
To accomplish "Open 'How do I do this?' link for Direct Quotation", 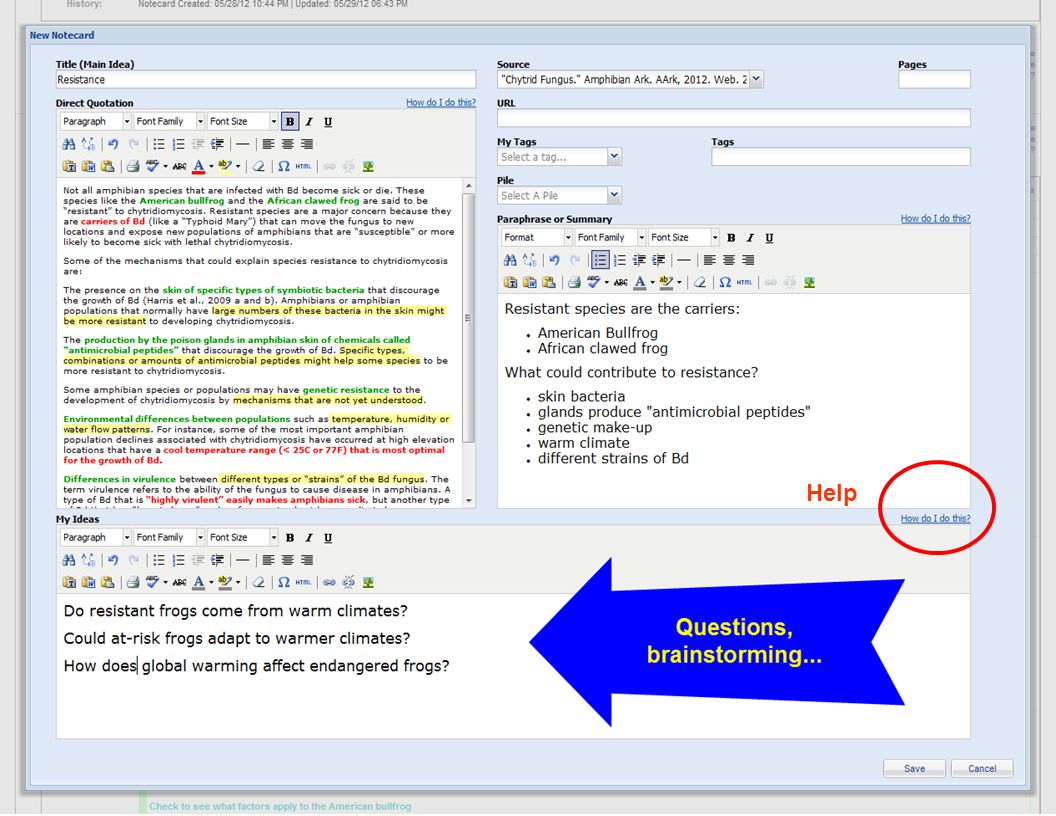I will 440,102.
